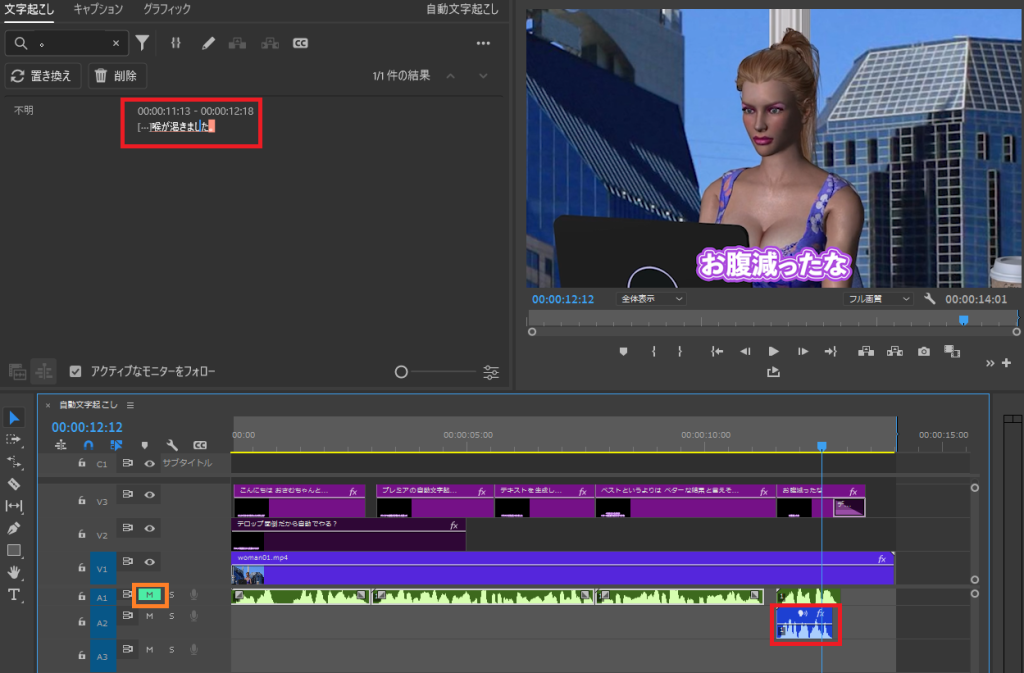
Task: Select the Razor tool
Action: click(x=14, y=483)
